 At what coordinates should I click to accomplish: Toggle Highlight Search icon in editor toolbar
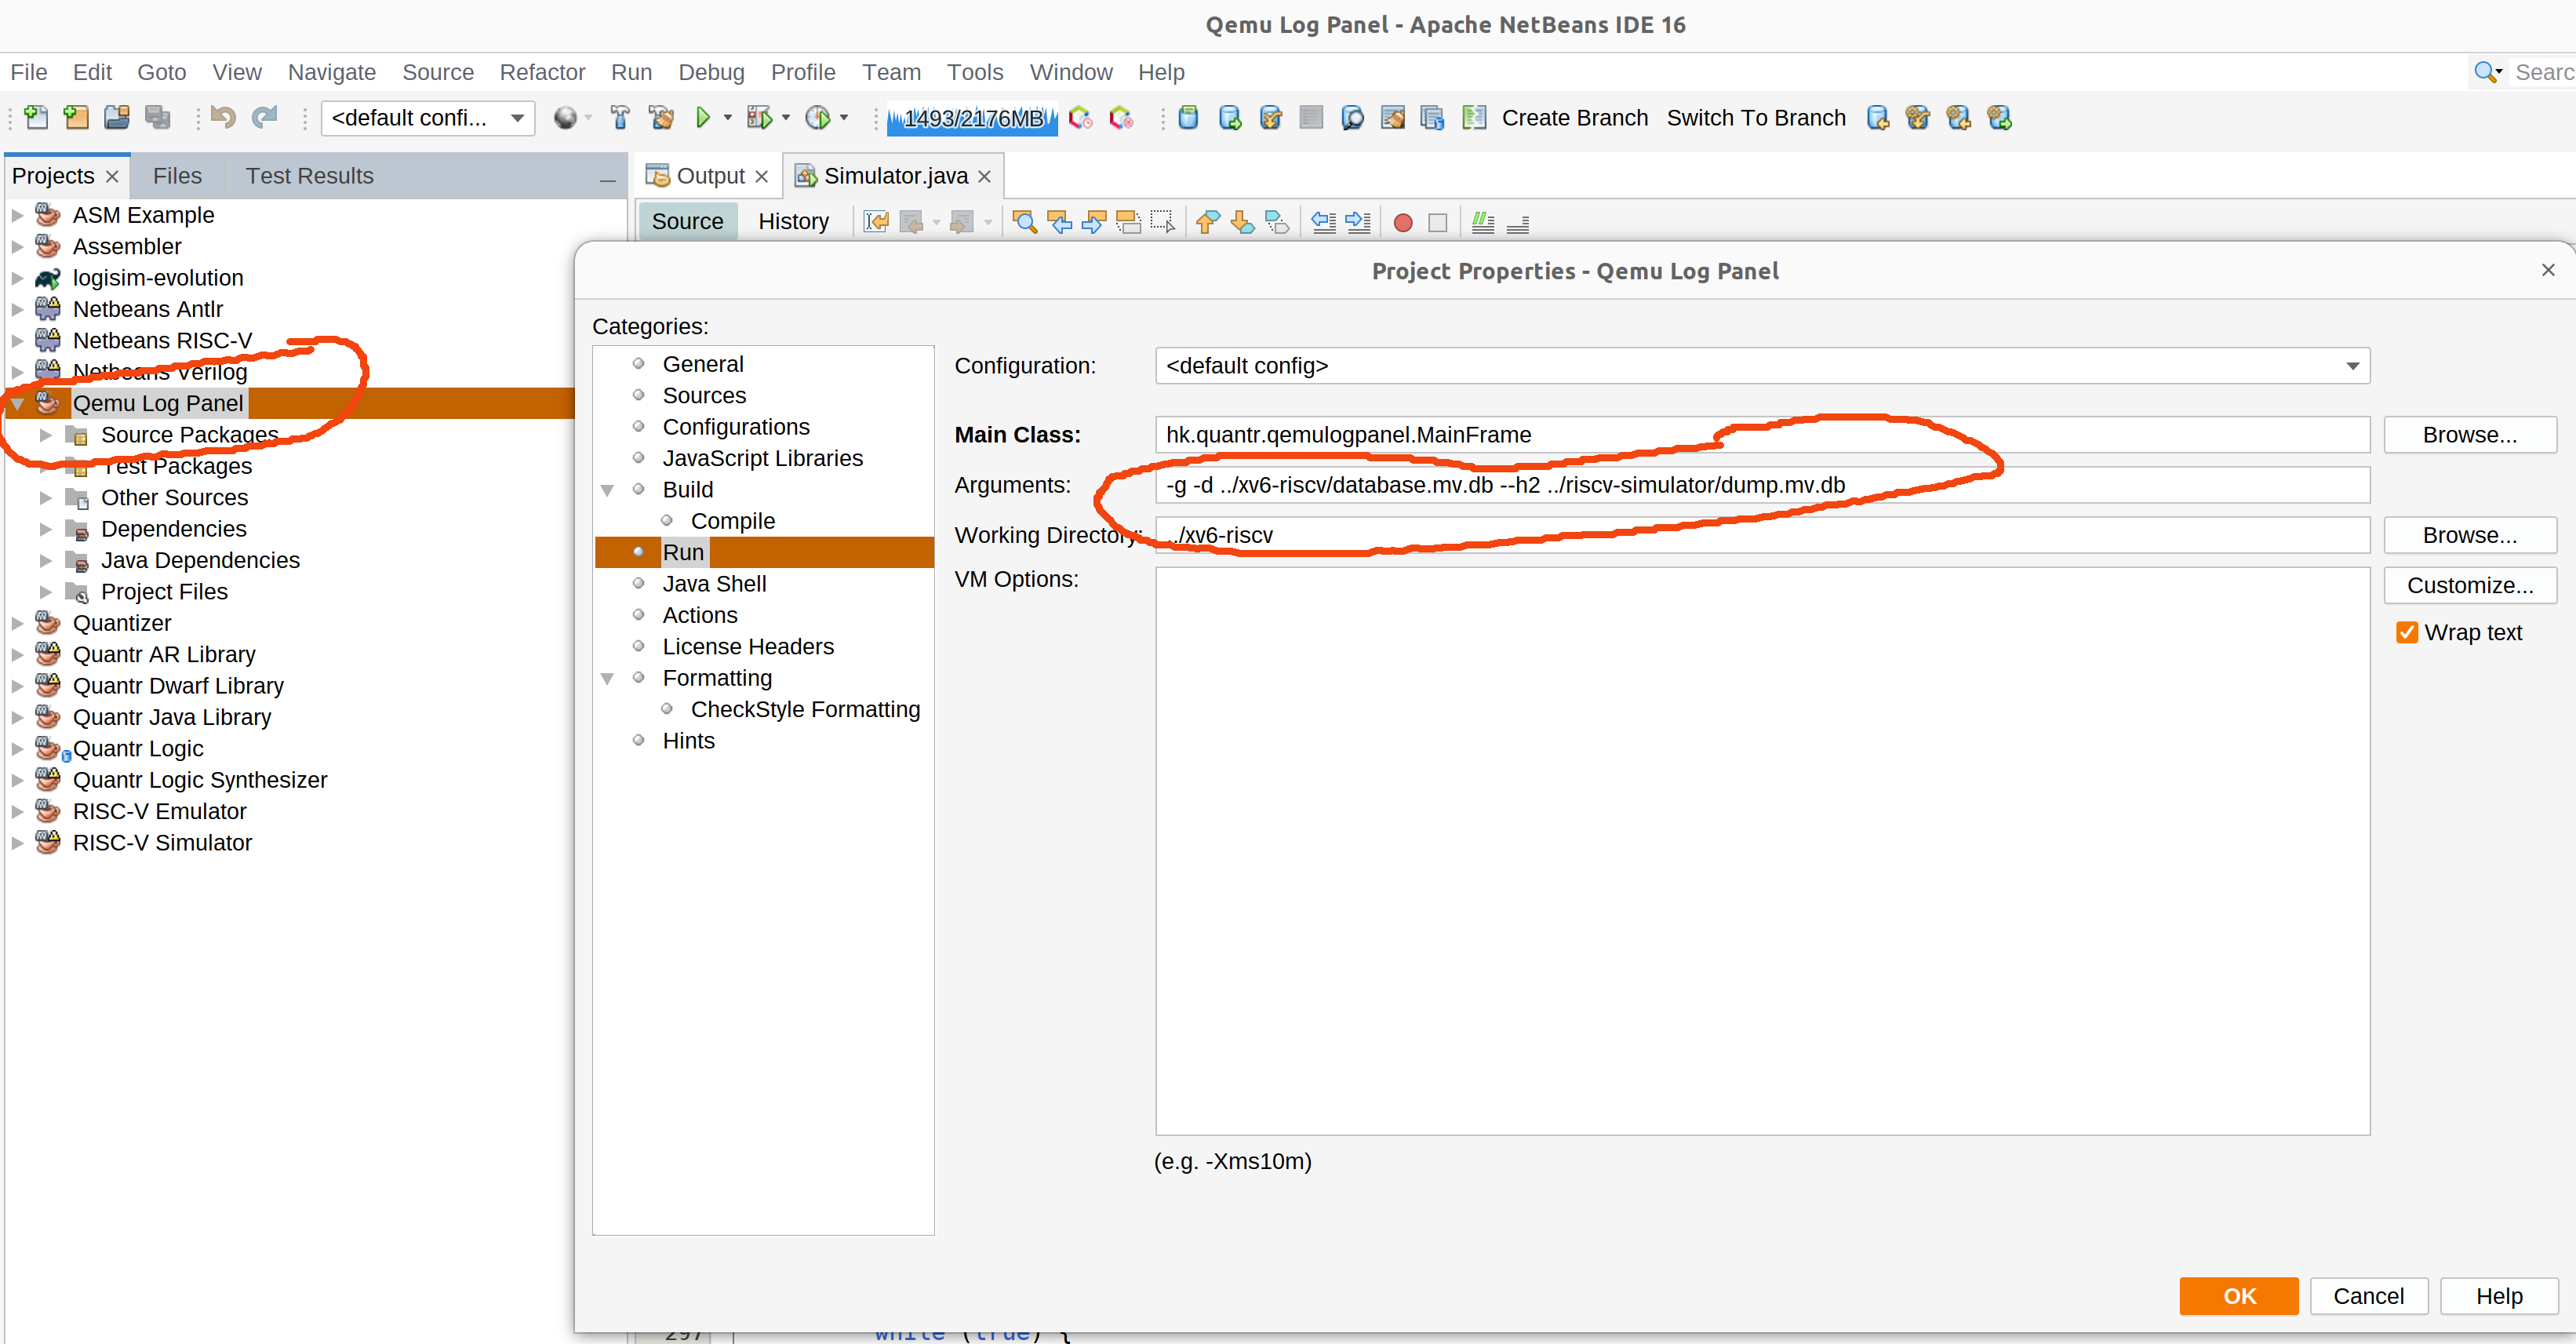click(x=1128, y=222)
